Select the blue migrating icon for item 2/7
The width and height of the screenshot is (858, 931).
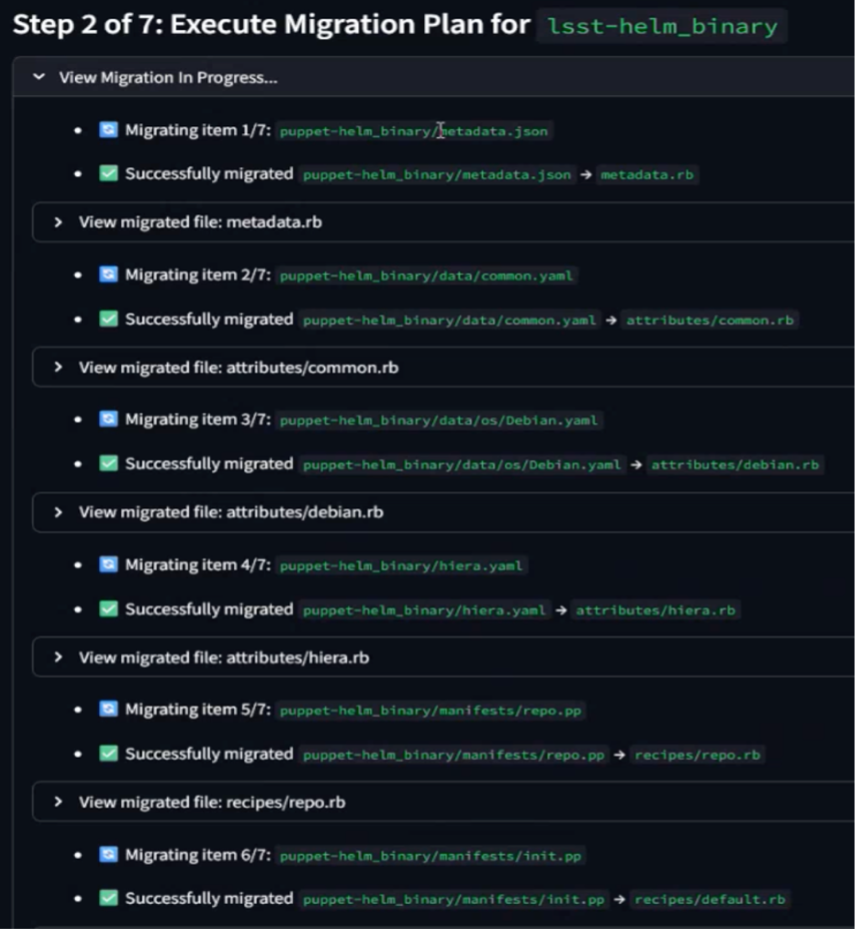pos(108,274)
